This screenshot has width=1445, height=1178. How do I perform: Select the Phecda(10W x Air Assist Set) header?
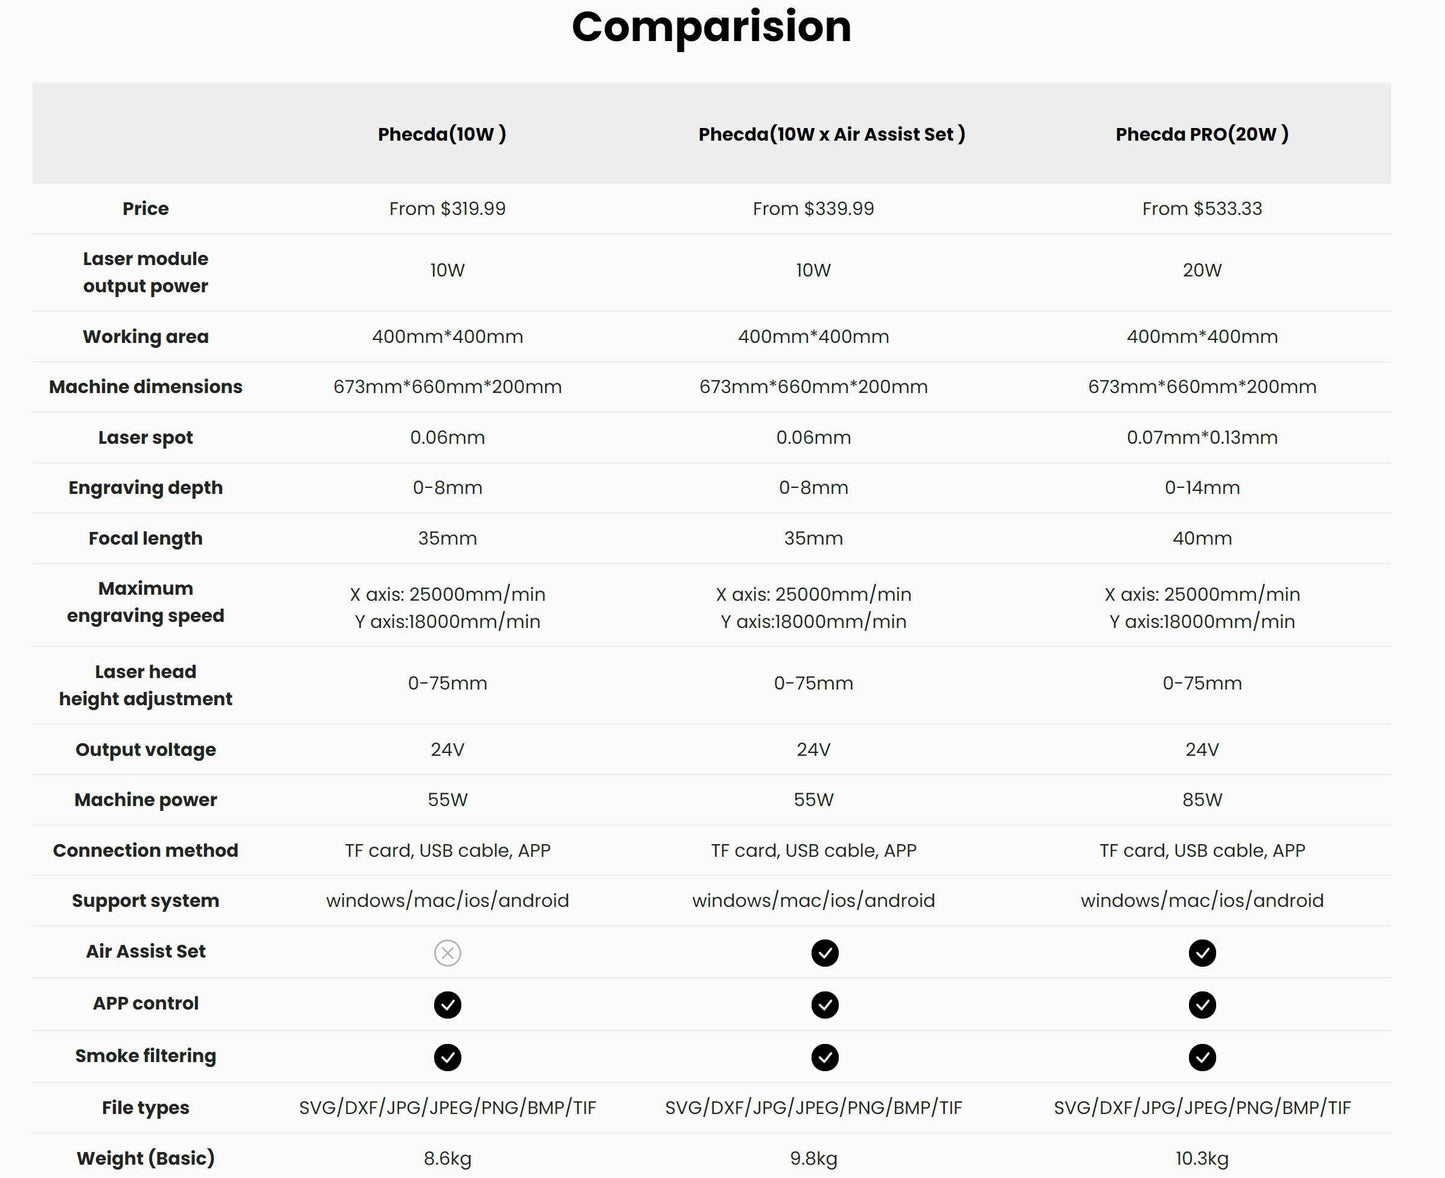coord(831,134)
